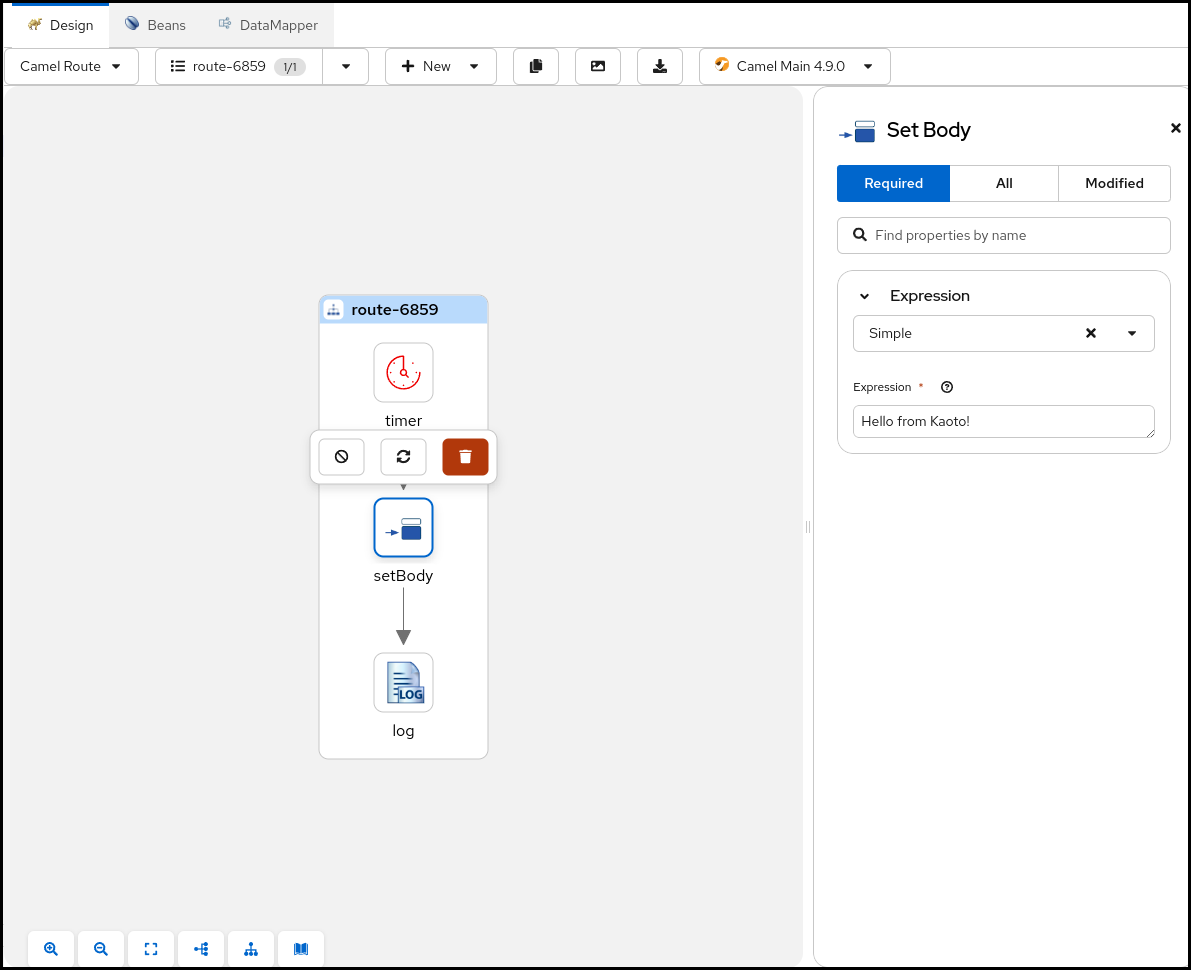Click the replace step icon
The image size is (1191, 970).
403,456
